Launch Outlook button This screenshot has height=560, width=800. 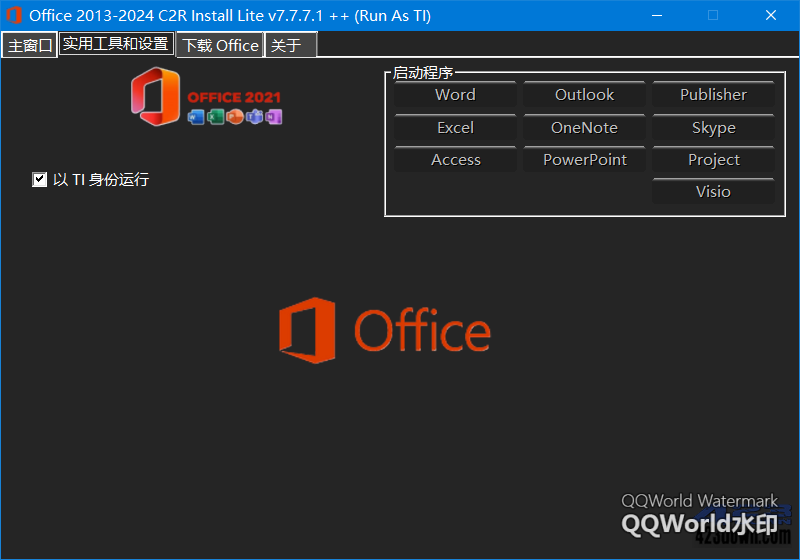584,94
